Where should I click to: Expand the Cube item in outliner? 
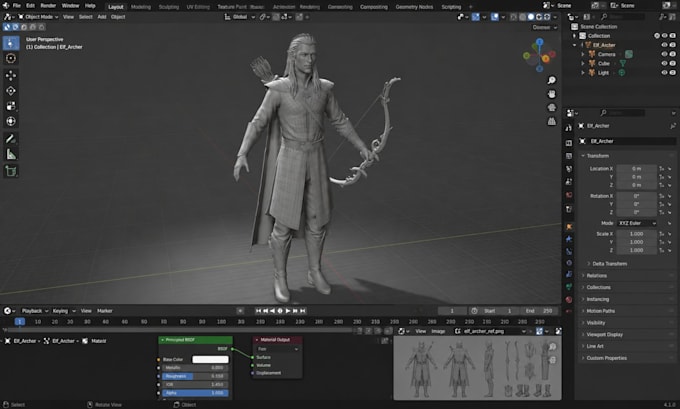coord(583,63)
